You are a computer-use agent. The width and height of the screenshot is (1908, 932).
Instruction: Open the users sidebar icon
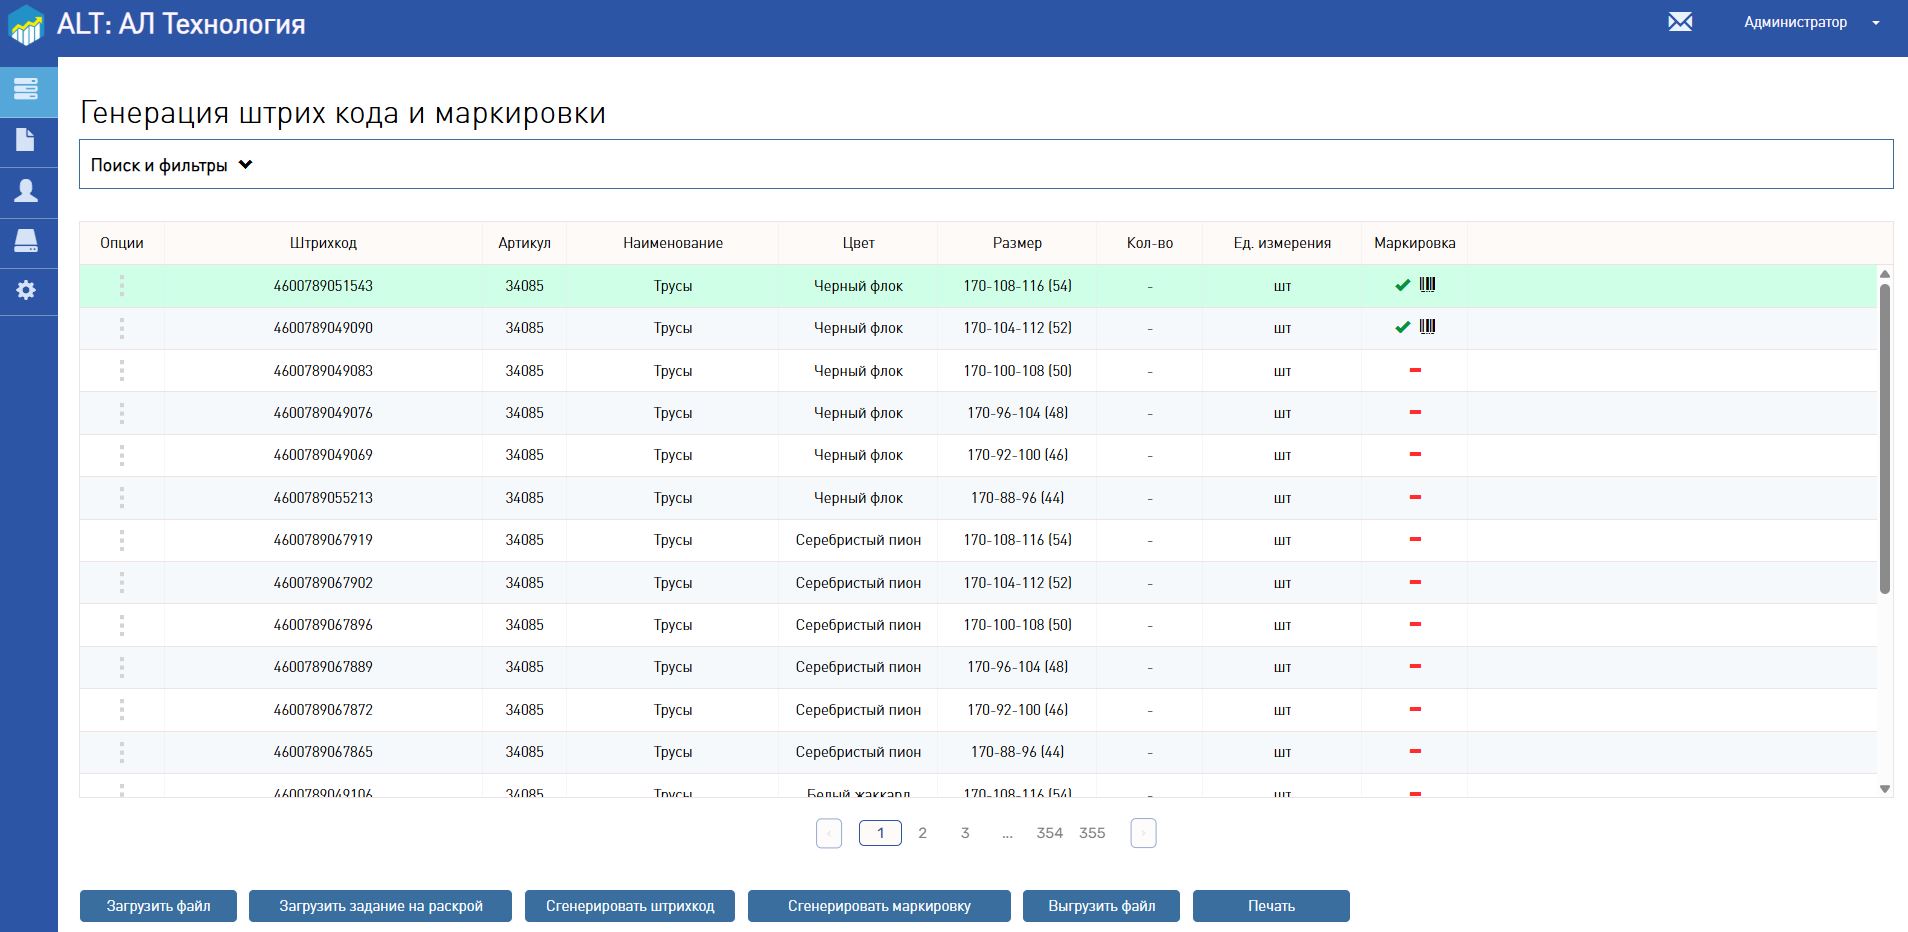click(x=26, y=190)
